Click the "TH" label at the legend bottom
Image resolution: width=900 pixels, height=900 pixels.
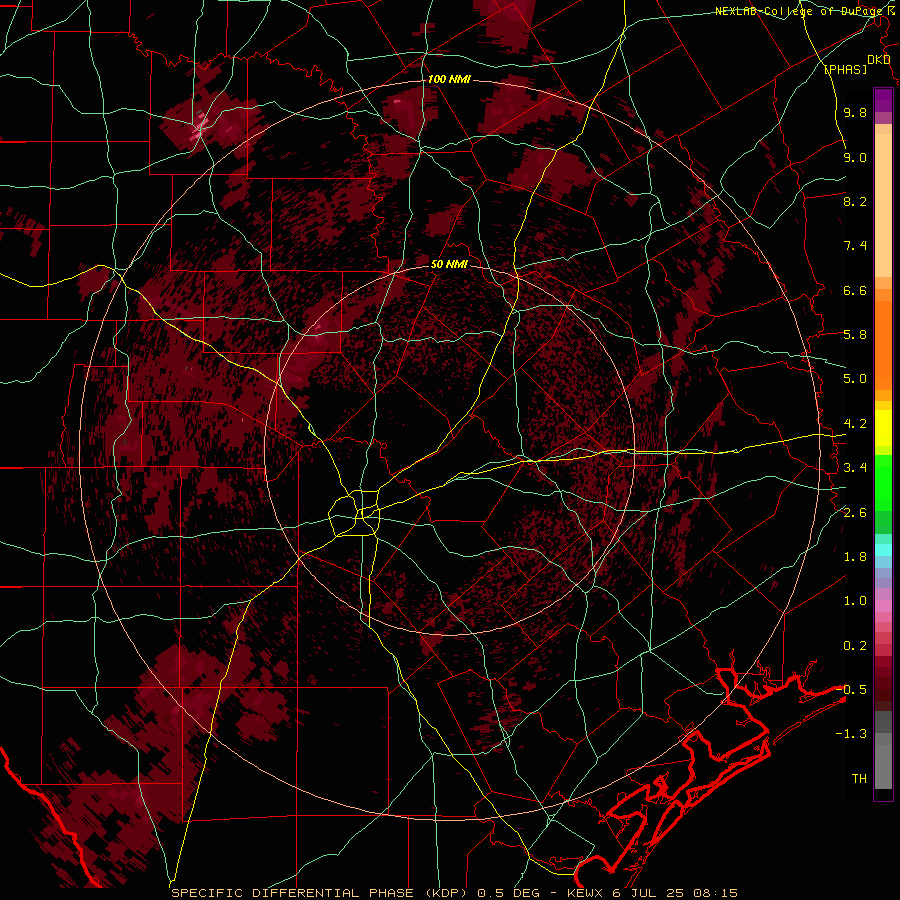coord(859,779)
